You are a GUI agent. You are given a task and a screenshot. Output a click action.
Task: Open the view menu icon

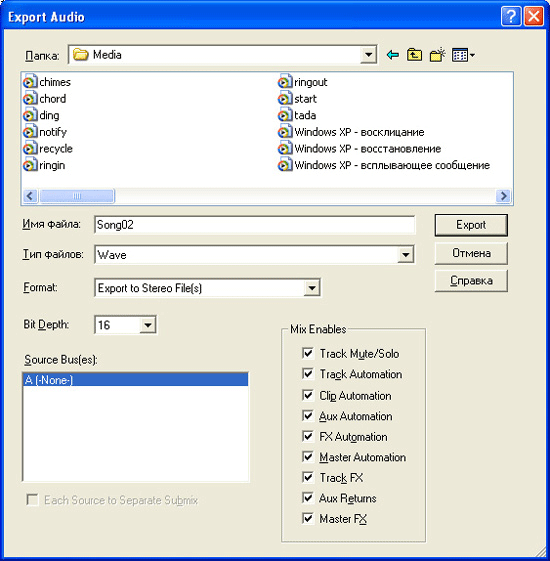coord(463,55)
